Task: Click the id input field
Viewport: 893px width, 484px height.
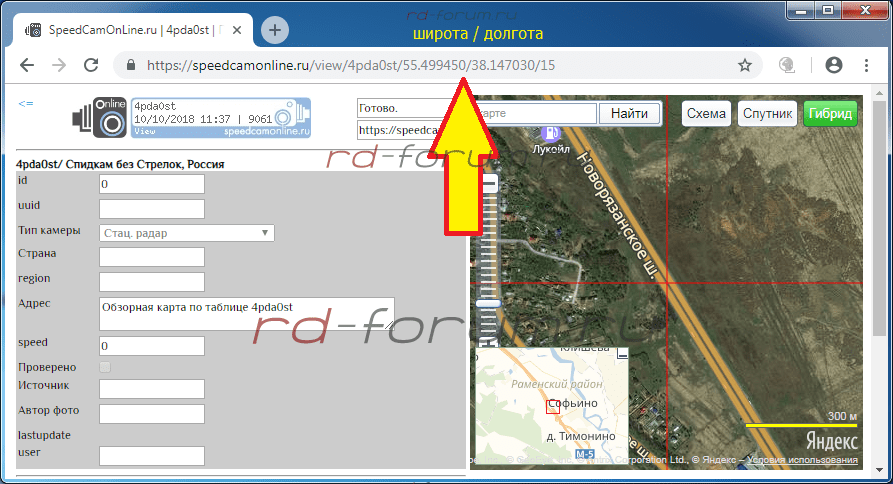Action: pyautogui.click(x=151, y=184)
